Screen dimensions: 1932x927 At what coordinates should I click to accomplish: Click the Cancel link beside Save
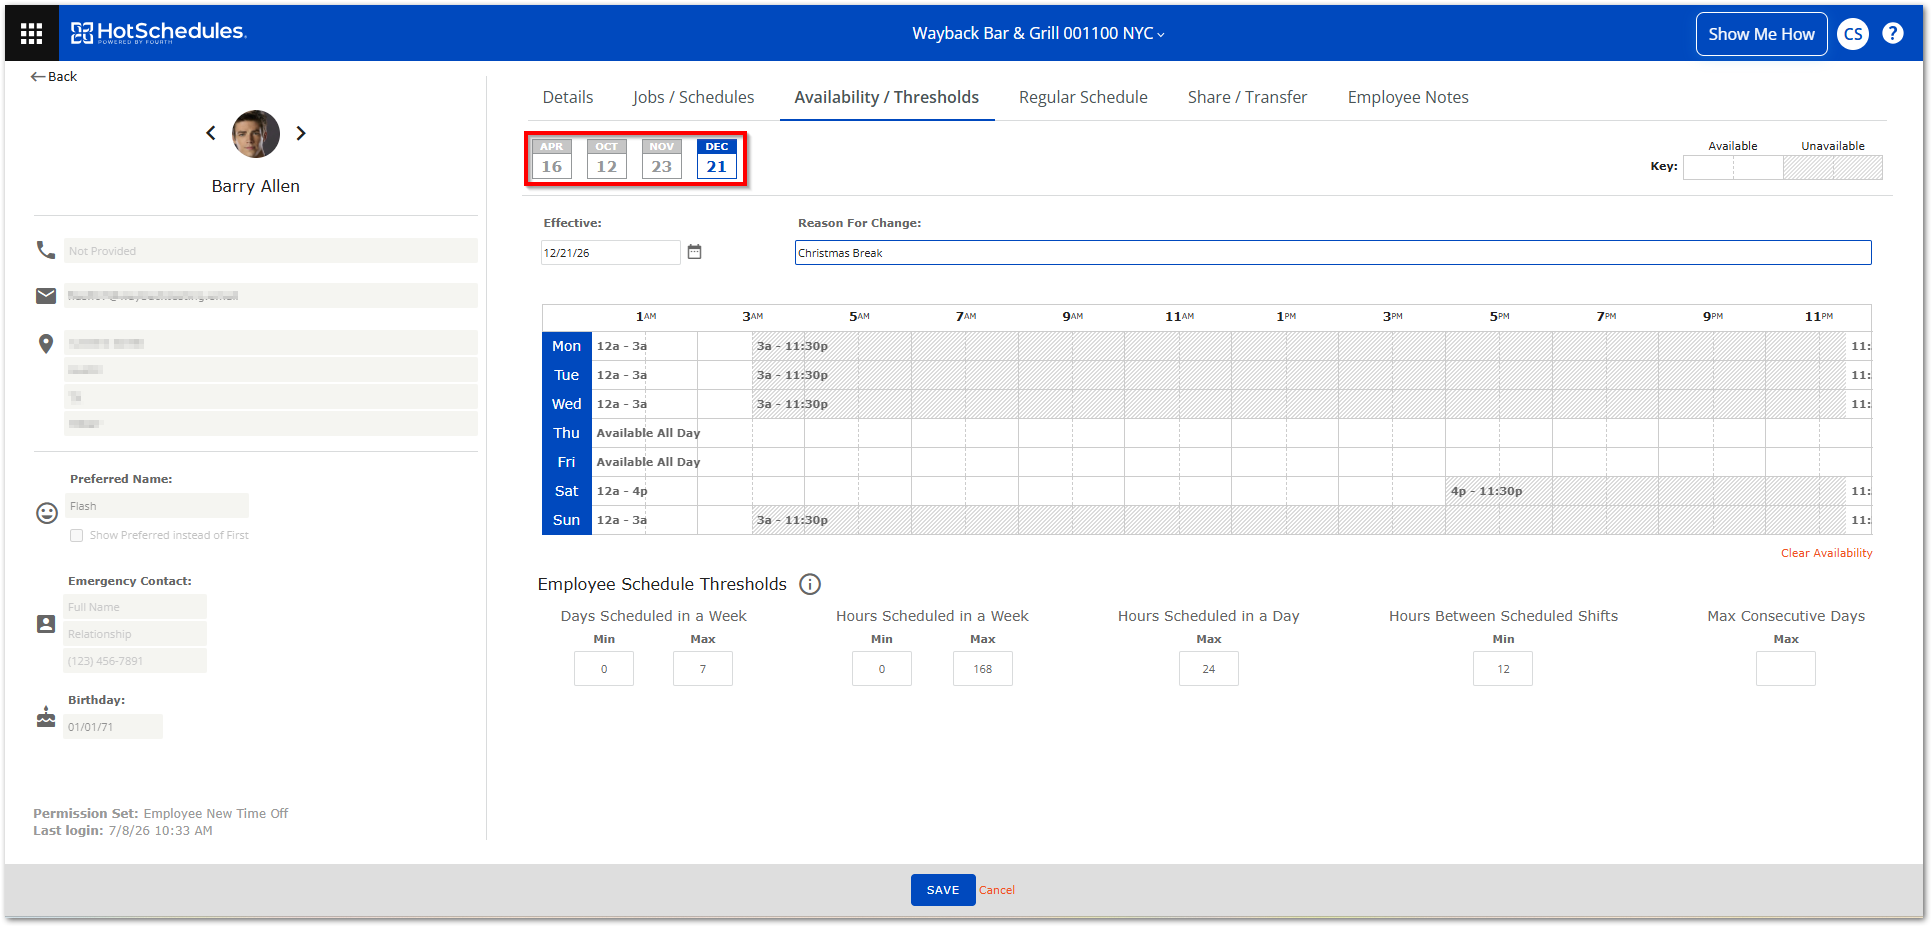pos(996,890)
